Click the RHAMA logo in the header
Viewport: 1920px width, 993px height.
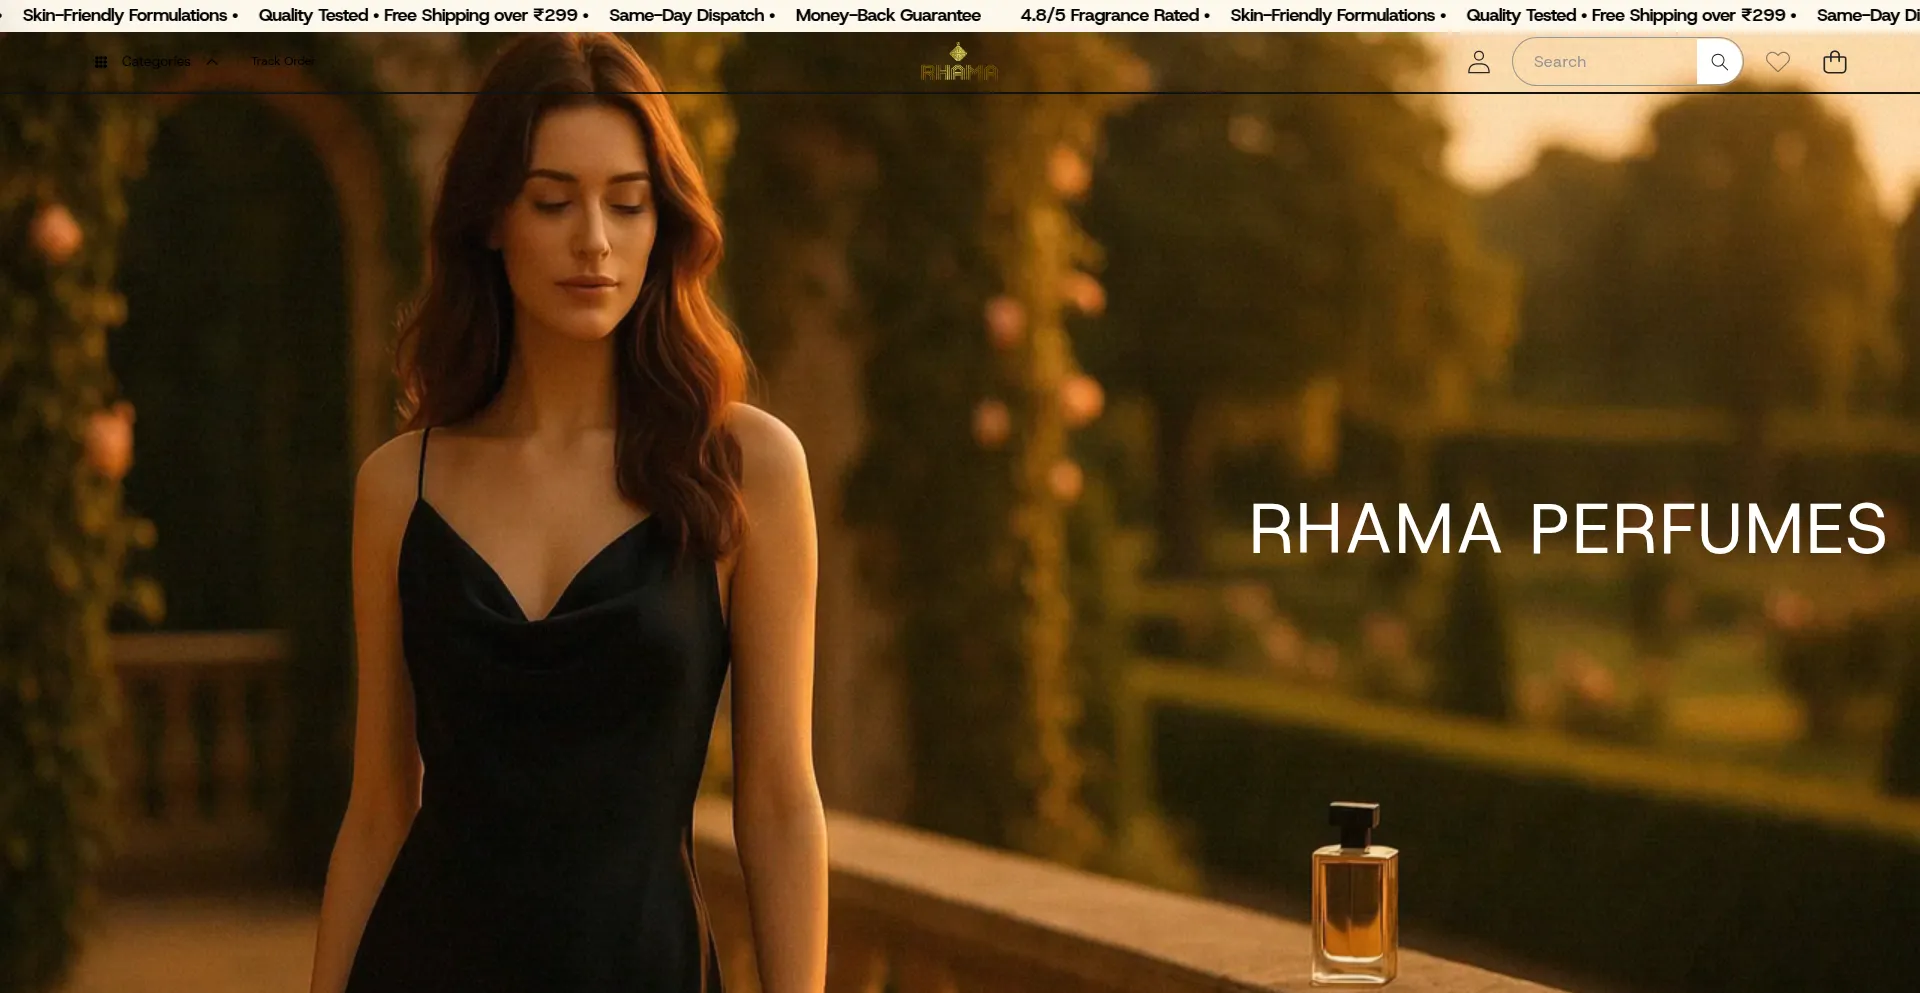[x=959, y=62]
